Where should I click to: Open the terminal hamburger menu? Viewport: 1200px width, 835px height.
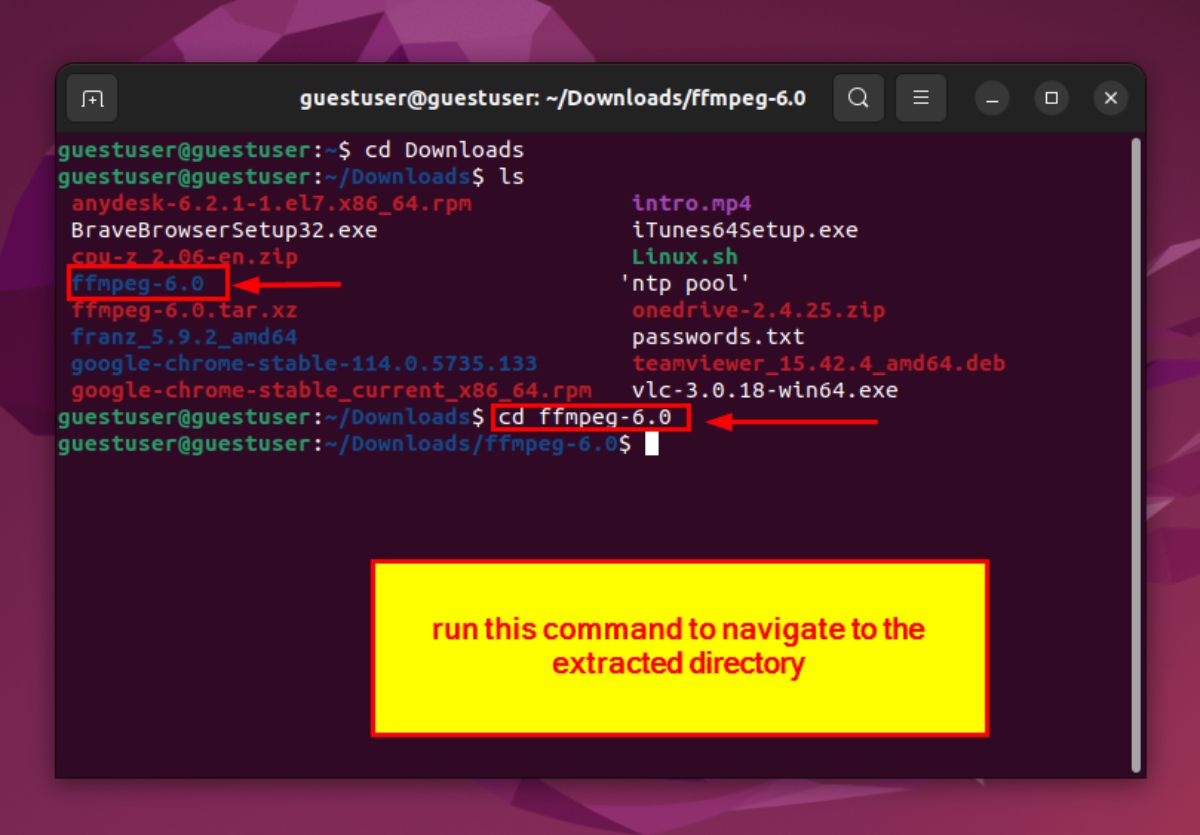pyautogui.click(x=920, y=98)
